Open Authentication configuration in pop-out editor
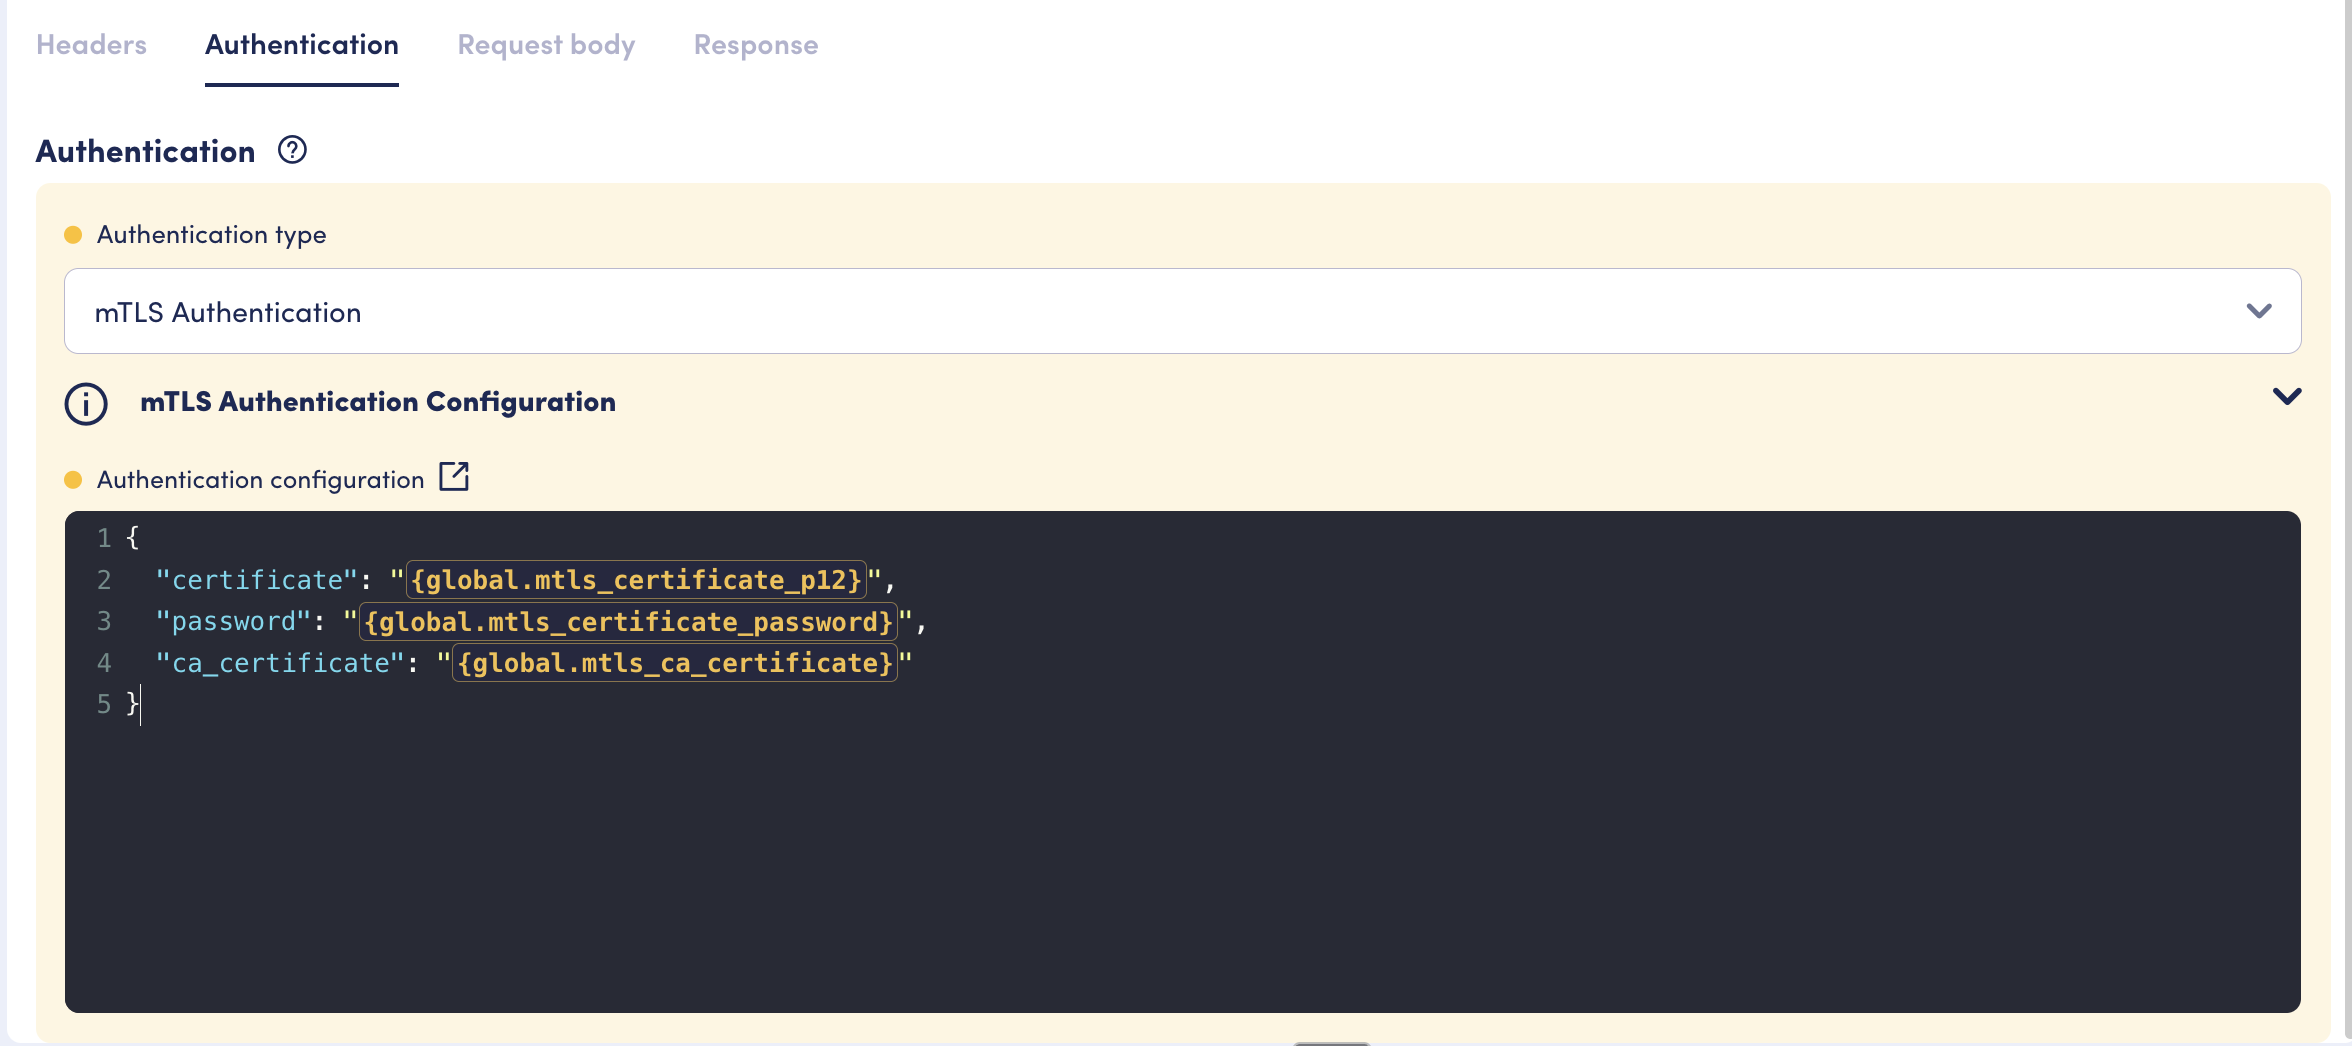Viewport: 2352px width, 1046px height. click(454, 477)
